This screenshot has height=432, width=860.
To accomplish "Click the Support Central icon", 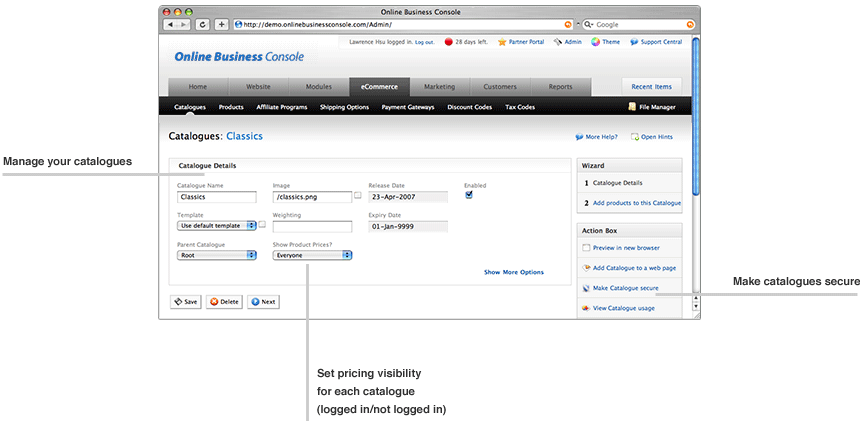I will [x=634, y=42].
